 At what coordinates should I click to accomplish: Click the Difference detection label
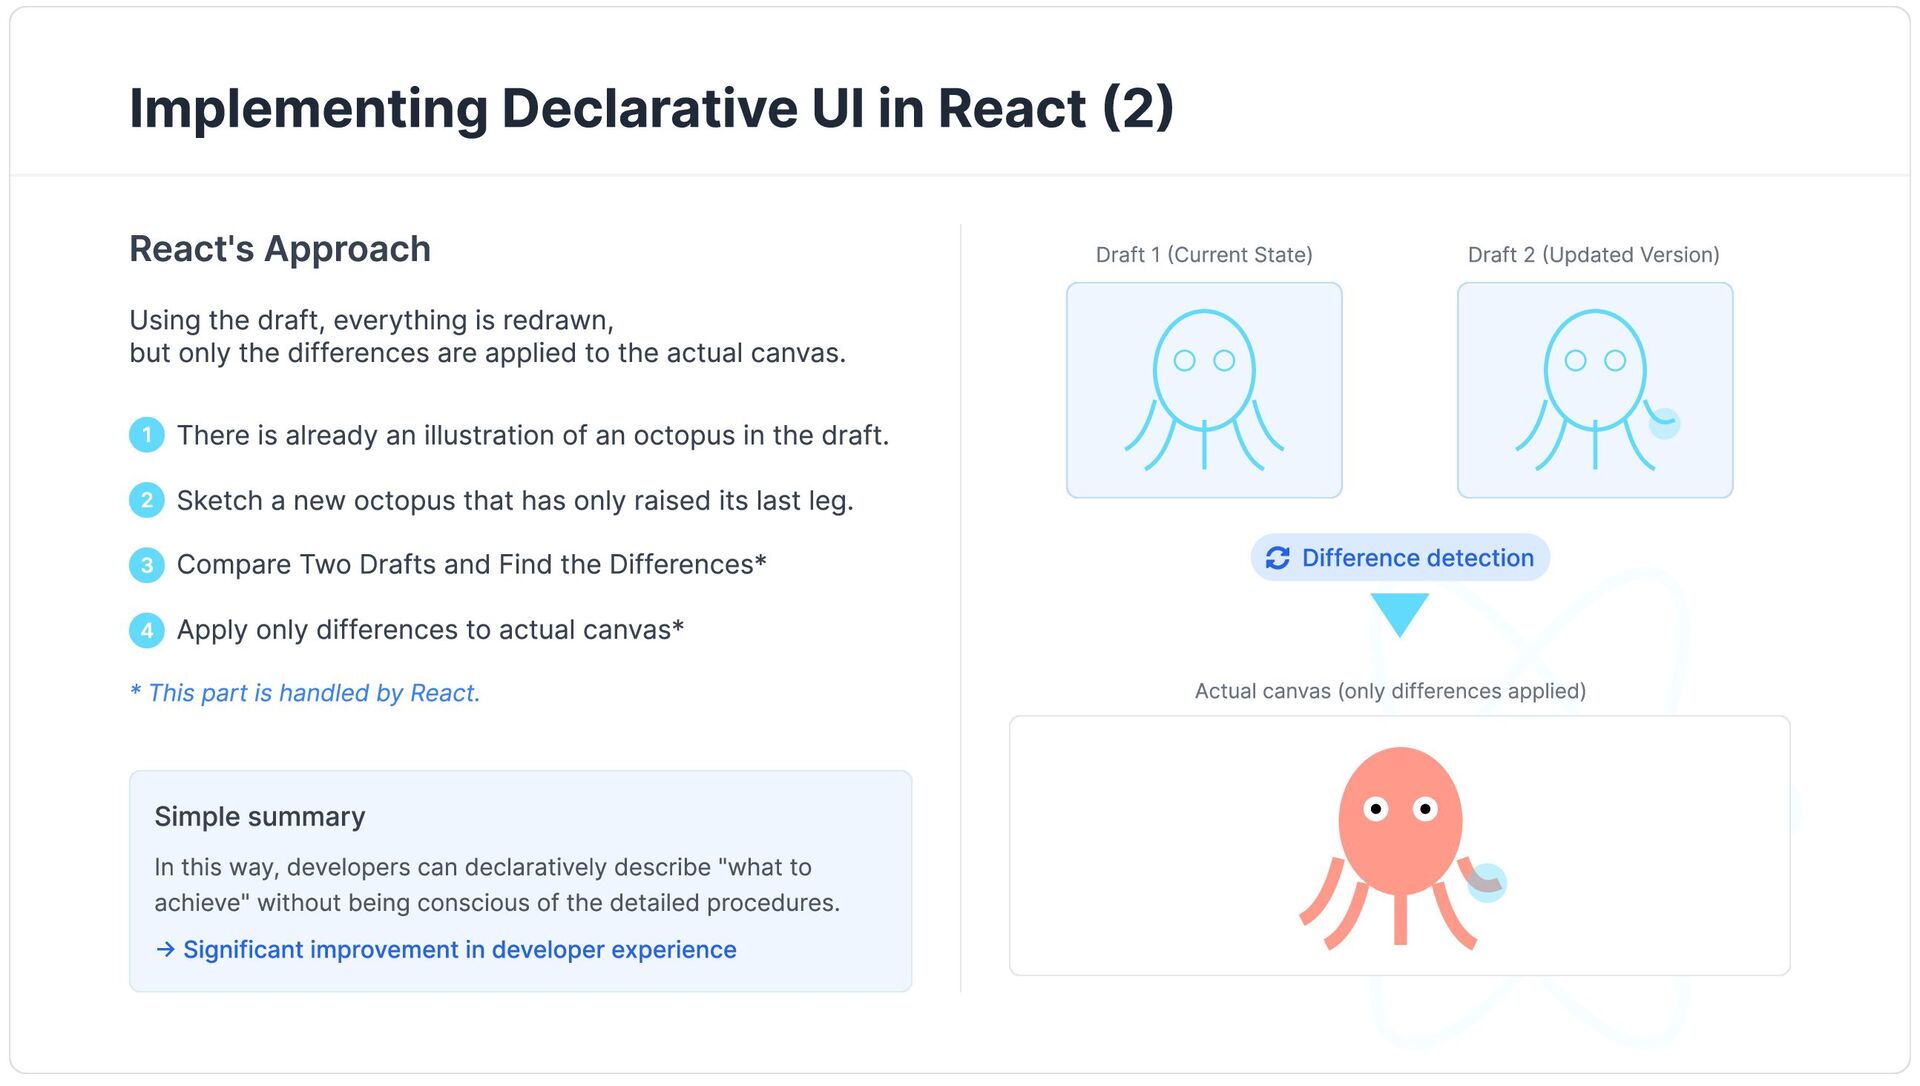point(1417,558)
